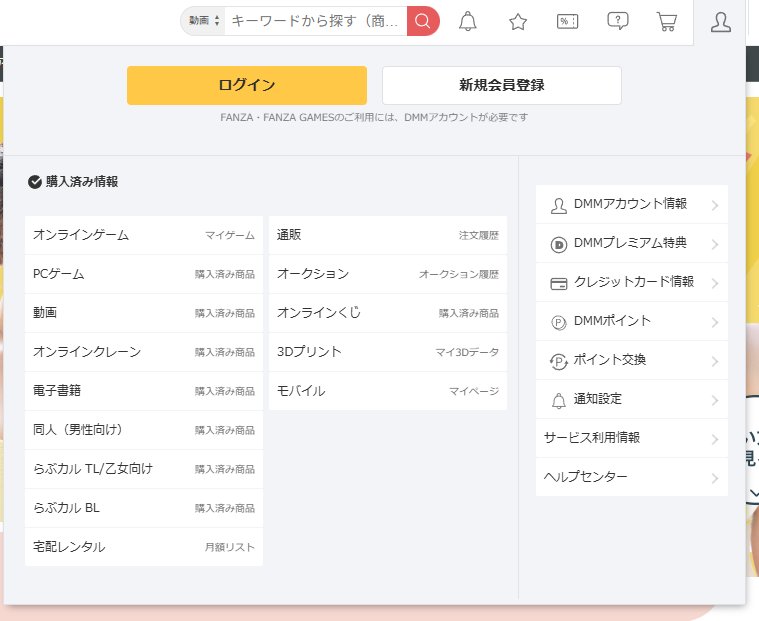This screenshot has height=621, width=759.
Task: Expand DMMアカウント情報 chevron arrow
Action: (x=715, y=205)
